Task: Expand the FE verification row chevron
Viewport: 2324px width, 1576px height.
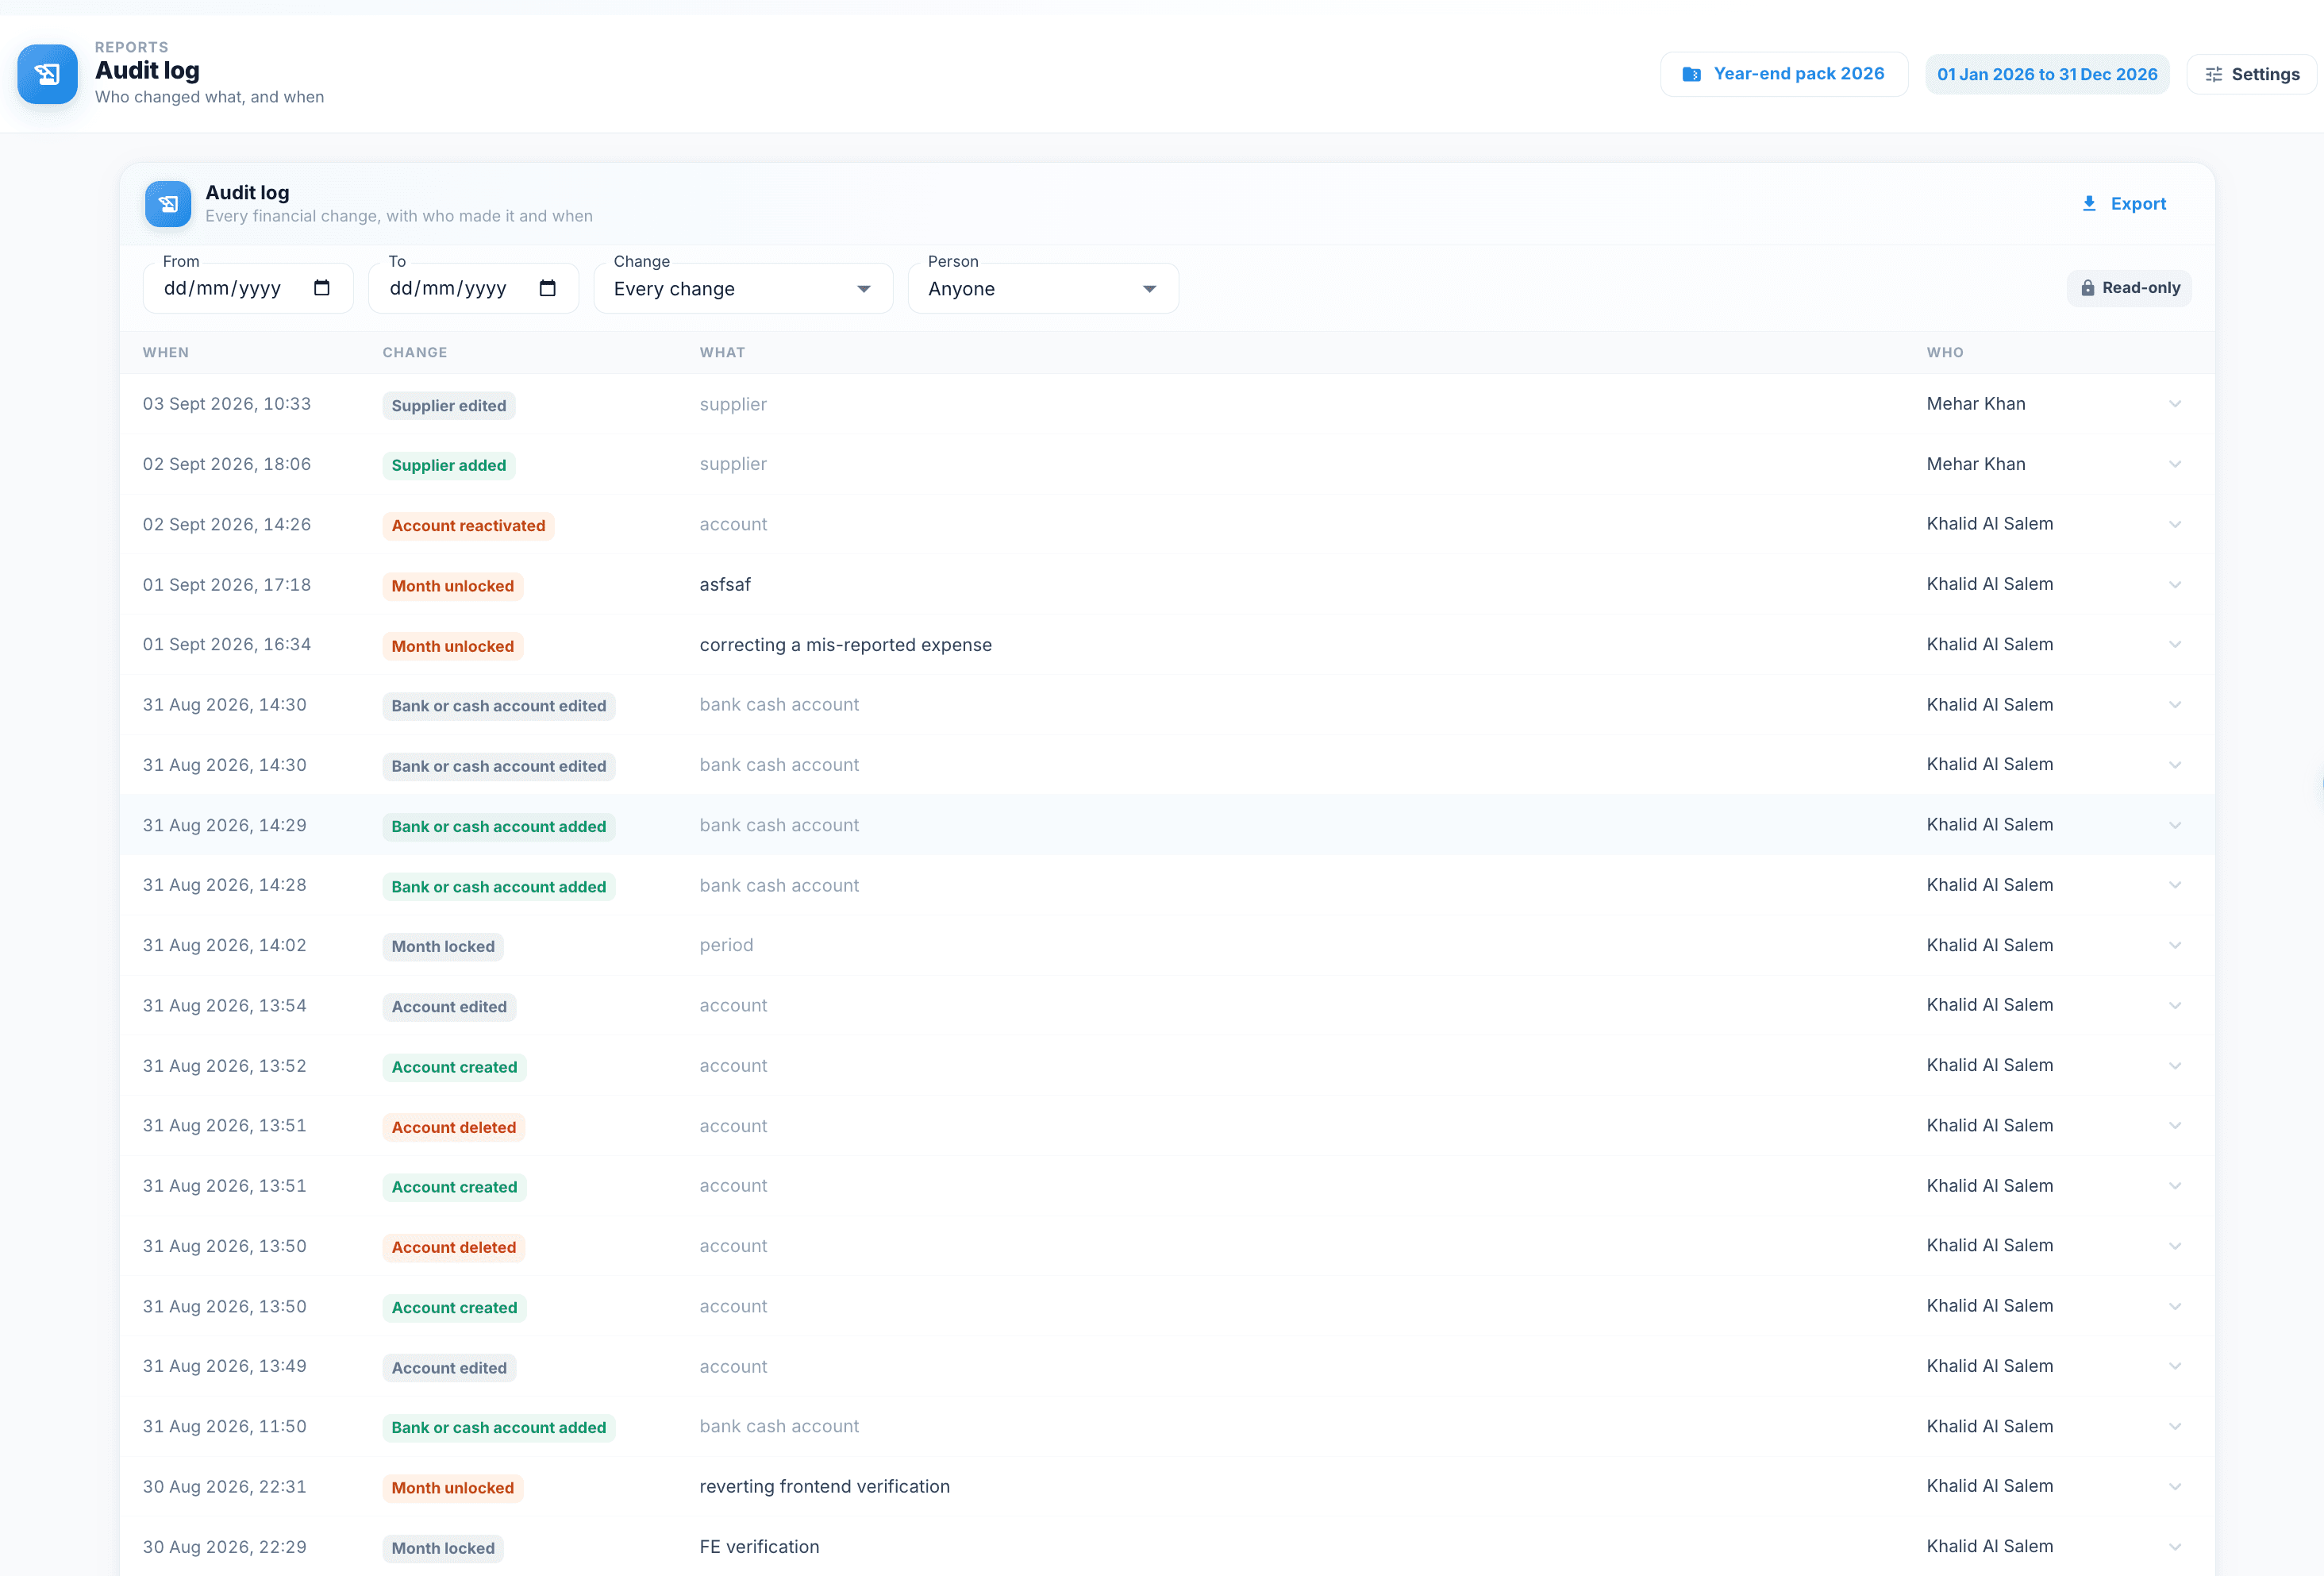Action: [2175, 1547]
